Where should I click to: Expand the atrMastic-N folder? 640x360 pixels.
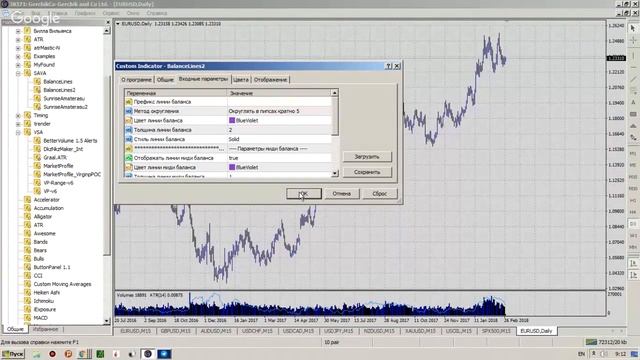(18, 48)
